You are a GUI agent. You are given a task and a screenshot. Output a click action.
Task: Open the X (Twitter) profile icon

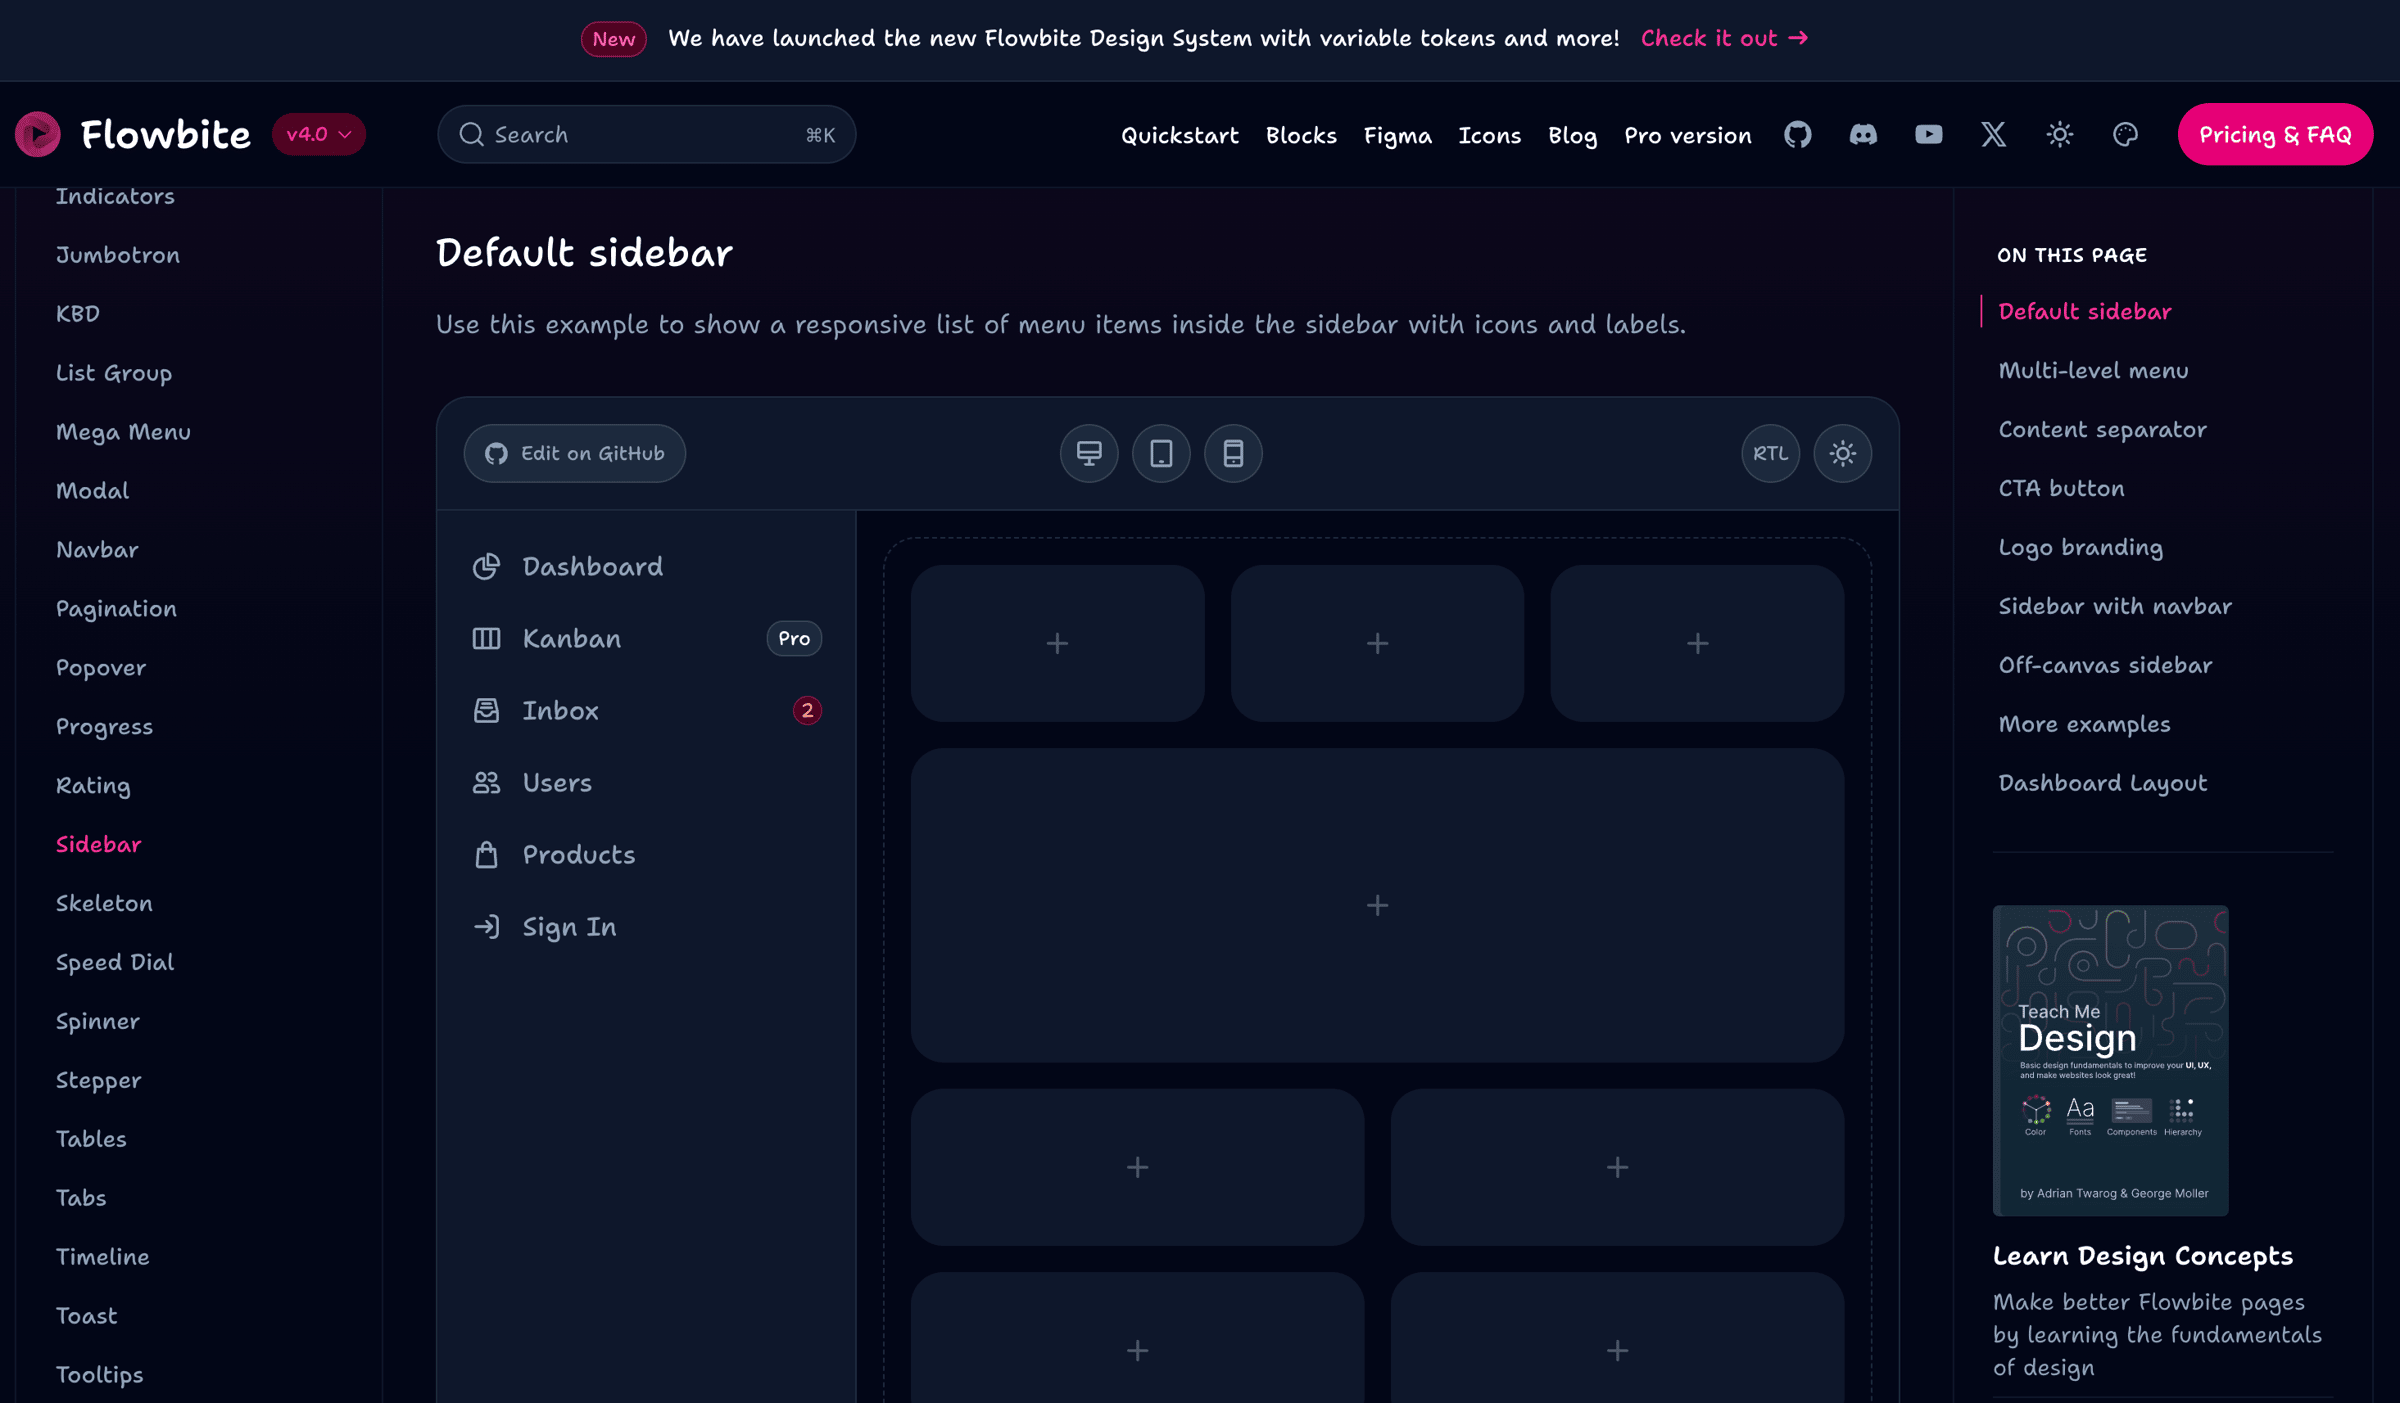tap(1993, 134)
